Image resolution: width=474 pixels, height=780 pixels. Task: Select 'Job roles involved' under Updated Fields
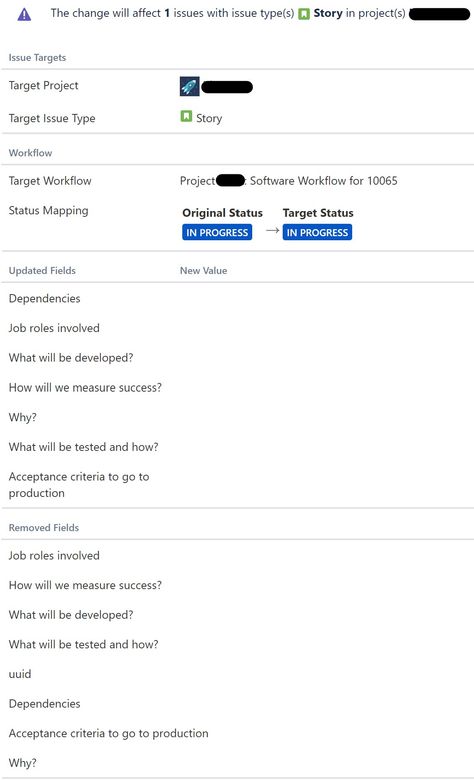click(x=54, y=328)
